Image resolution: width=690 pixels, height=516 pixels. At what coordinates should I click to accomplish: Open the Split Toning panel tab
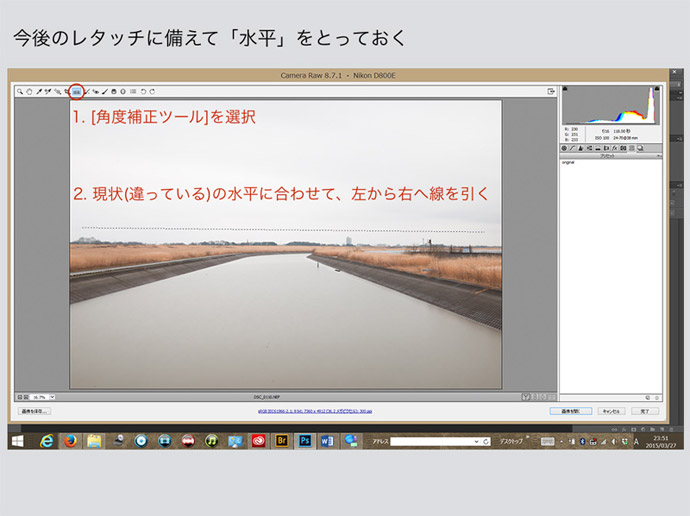coord(598,148)
